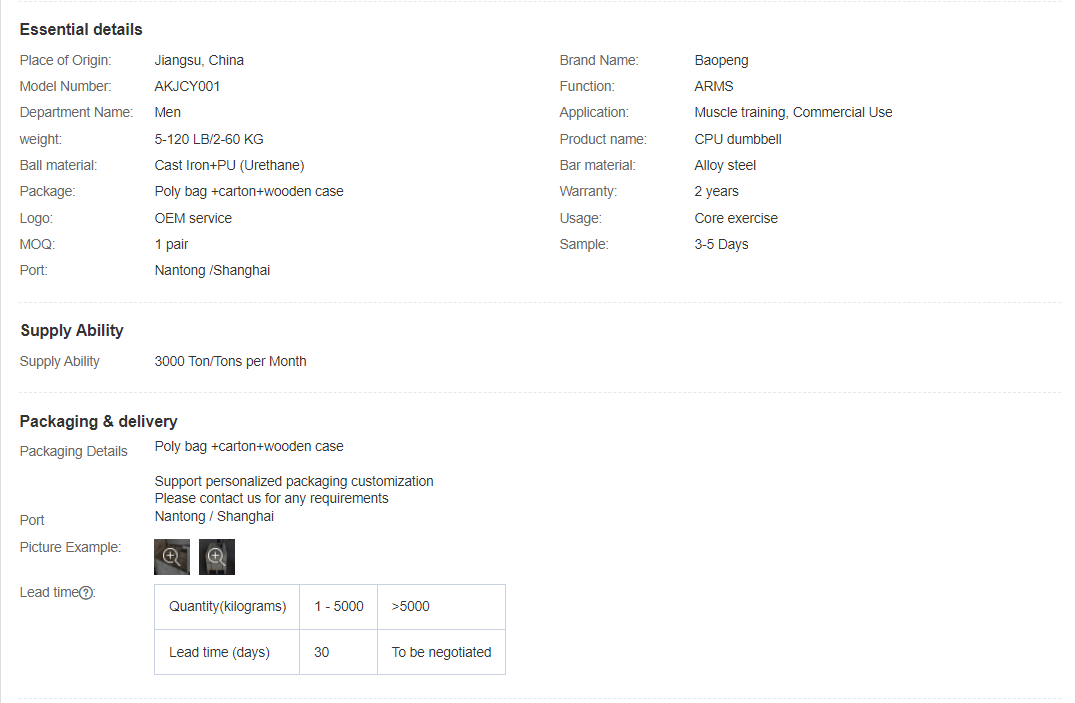Click the Support personalized packaging customization text
1075x703 pixels.
tap(294, 481)
